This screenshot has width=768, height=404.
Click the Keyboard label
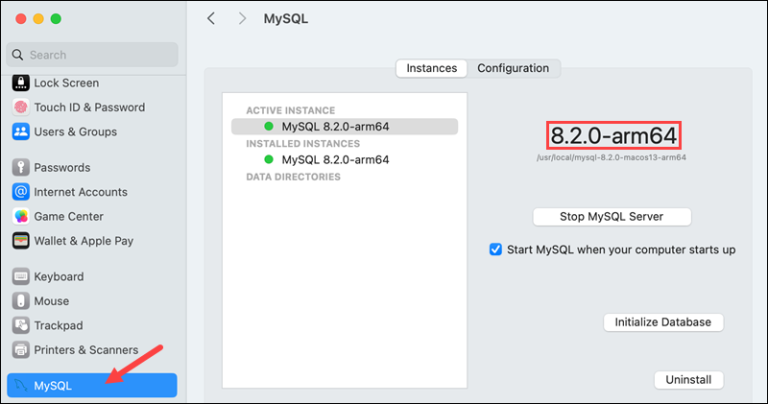click(x=59, y=277)
